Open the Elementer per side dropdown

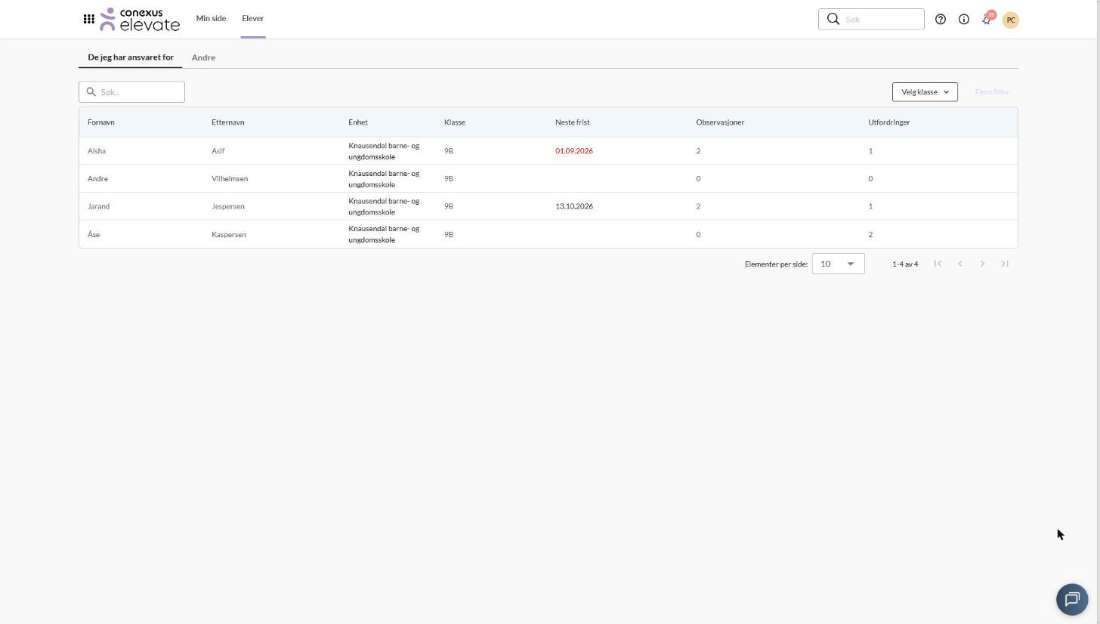838,264
